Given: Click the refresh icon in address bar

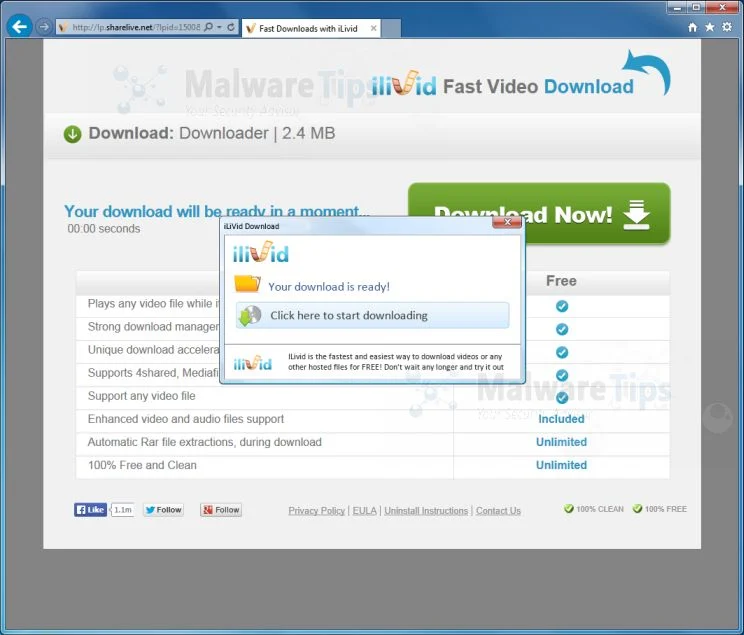Looking at the screenshot, I should (x=231, y=27).
